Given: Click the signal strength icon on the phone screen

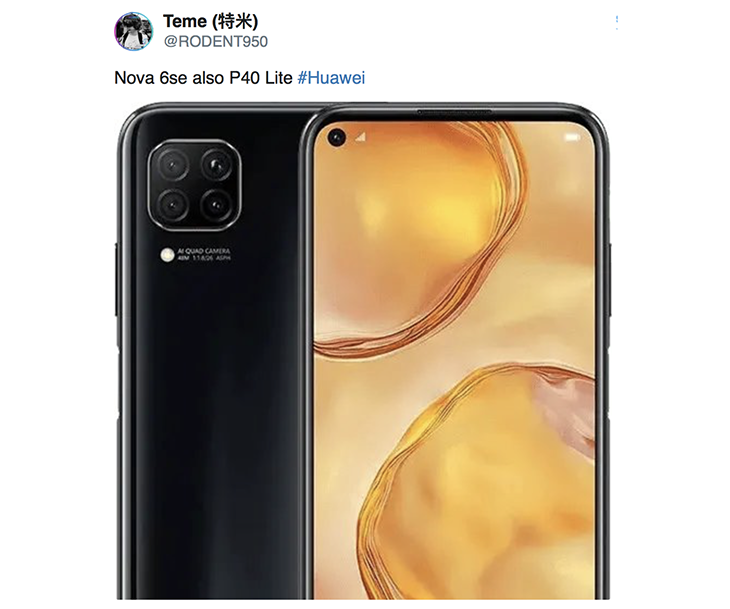Looking at the screenshot, I should [361, 137].
